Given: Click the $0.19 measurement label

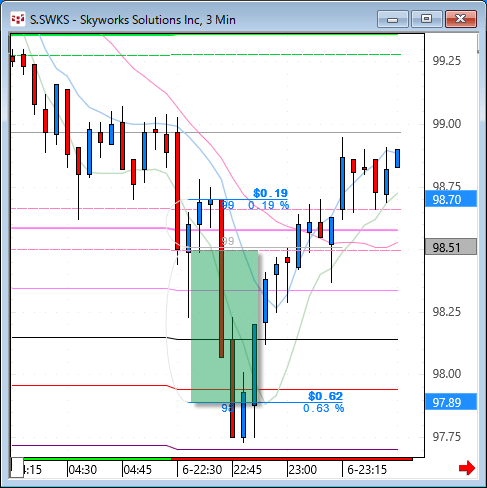Looking at the screenshot, I should pyautogui.click(x=270, y=193).
